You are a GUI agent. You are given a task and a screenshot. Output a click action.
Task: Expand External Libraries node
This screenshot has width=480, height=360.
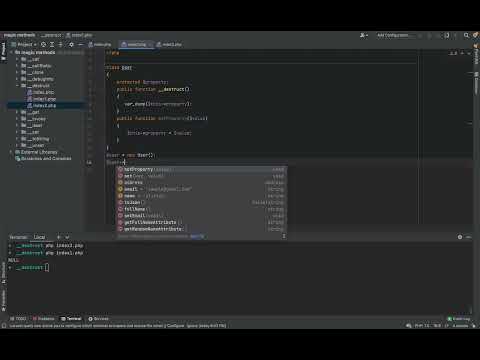11,152
